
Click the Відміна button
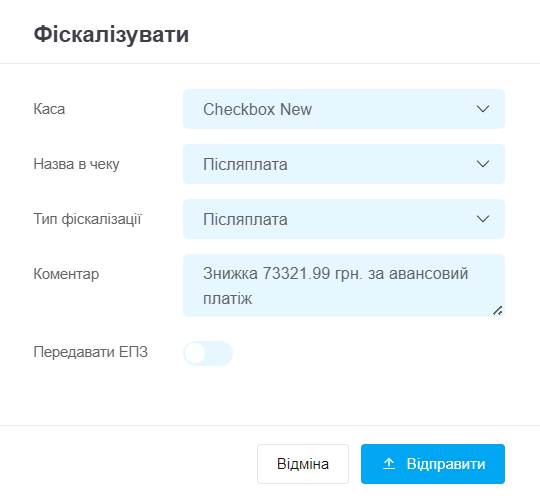(303, 464)
